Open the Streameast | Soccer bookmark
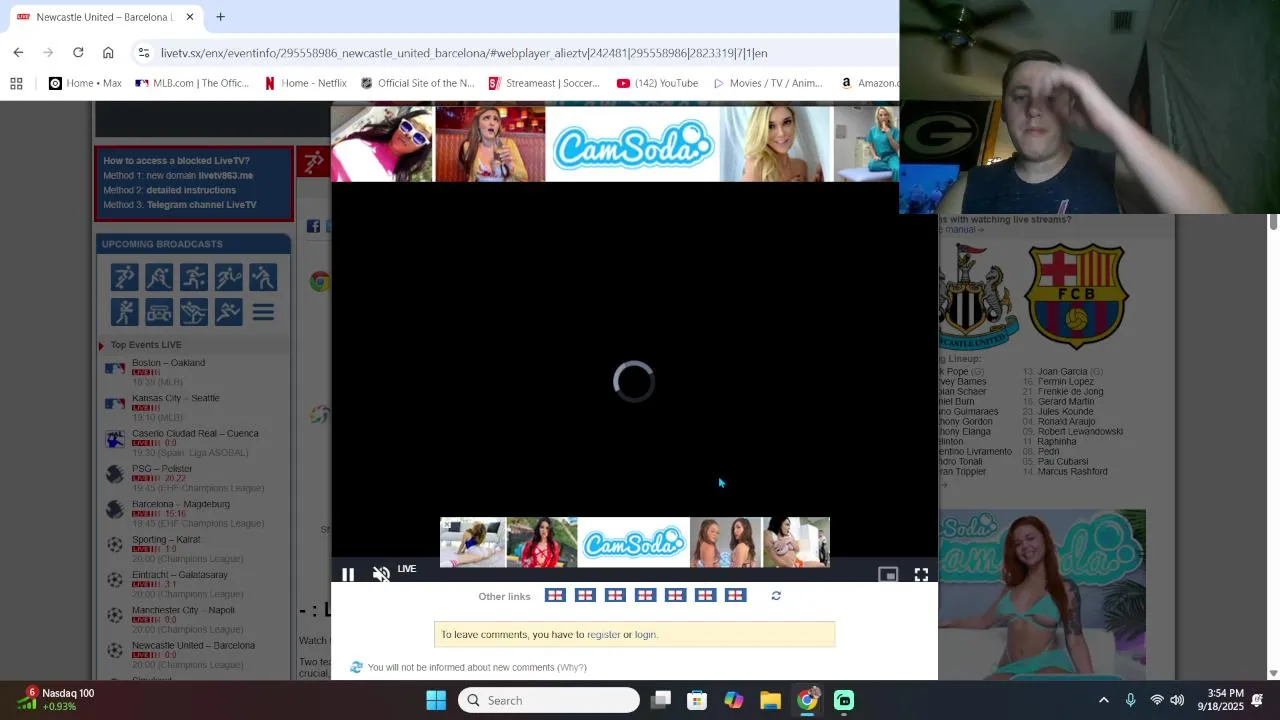The width and height of the screenshot is (1280, 720). [x=544, y=83]
